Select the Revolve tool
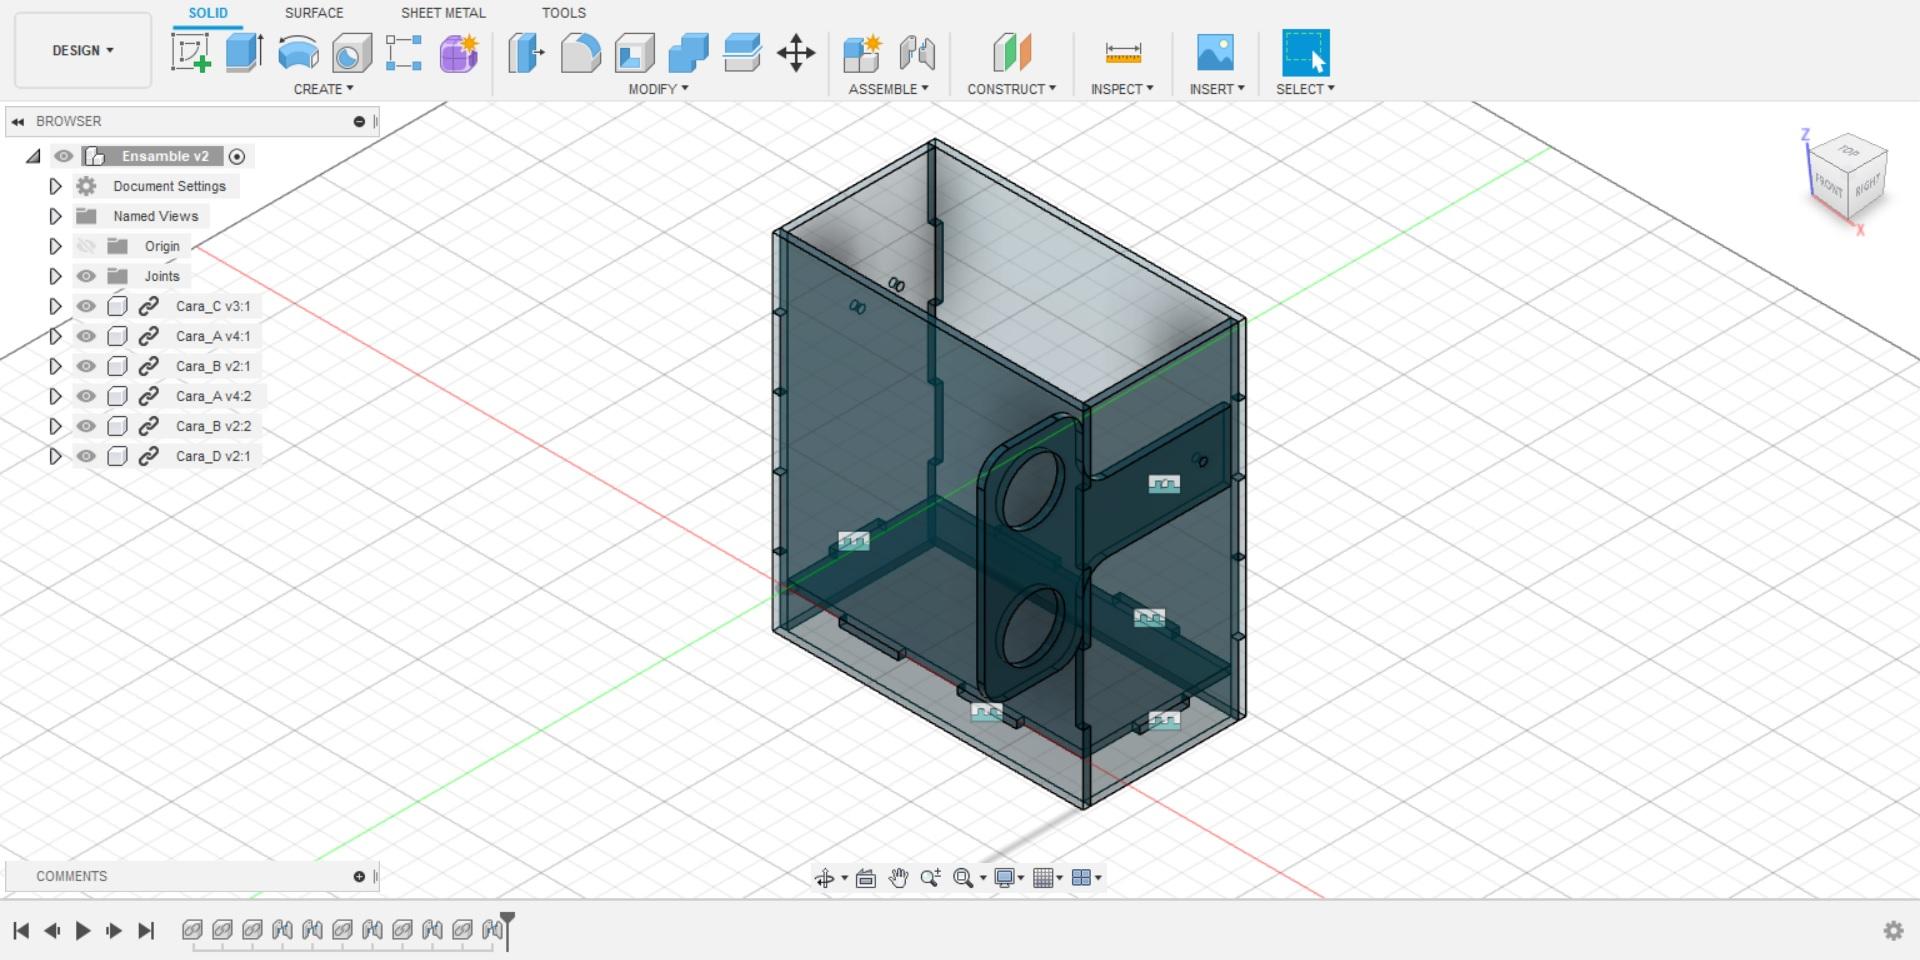Screen dimensions: 1920x960 [x=298, y=52]
